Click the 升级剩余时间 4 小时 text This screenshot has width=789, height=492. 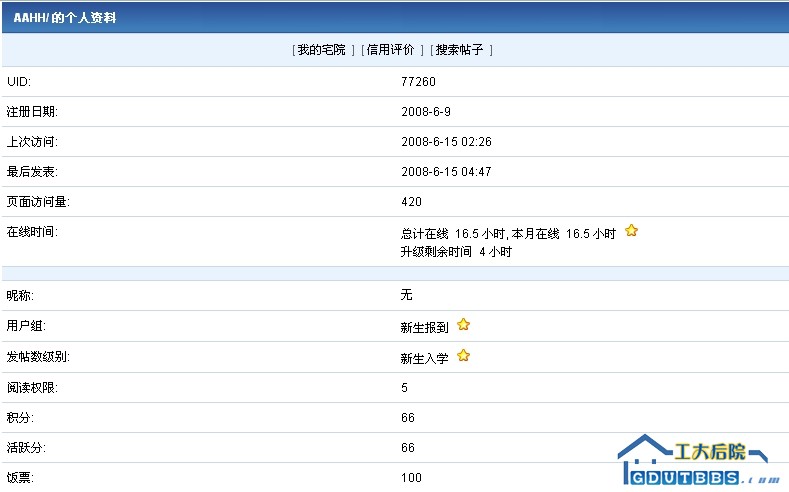coord(456,252)
